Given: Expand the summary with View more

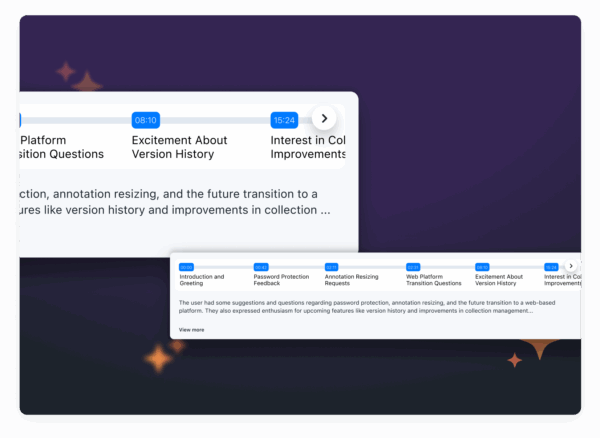Looking at the screenshot, I should point(191,329).
